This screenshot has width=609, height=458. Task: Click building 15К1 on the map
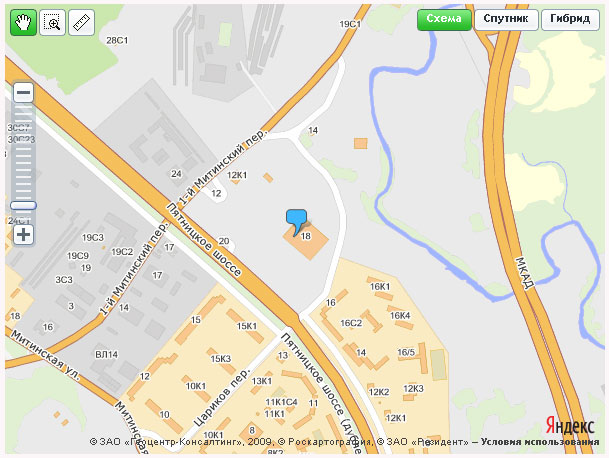247,326
